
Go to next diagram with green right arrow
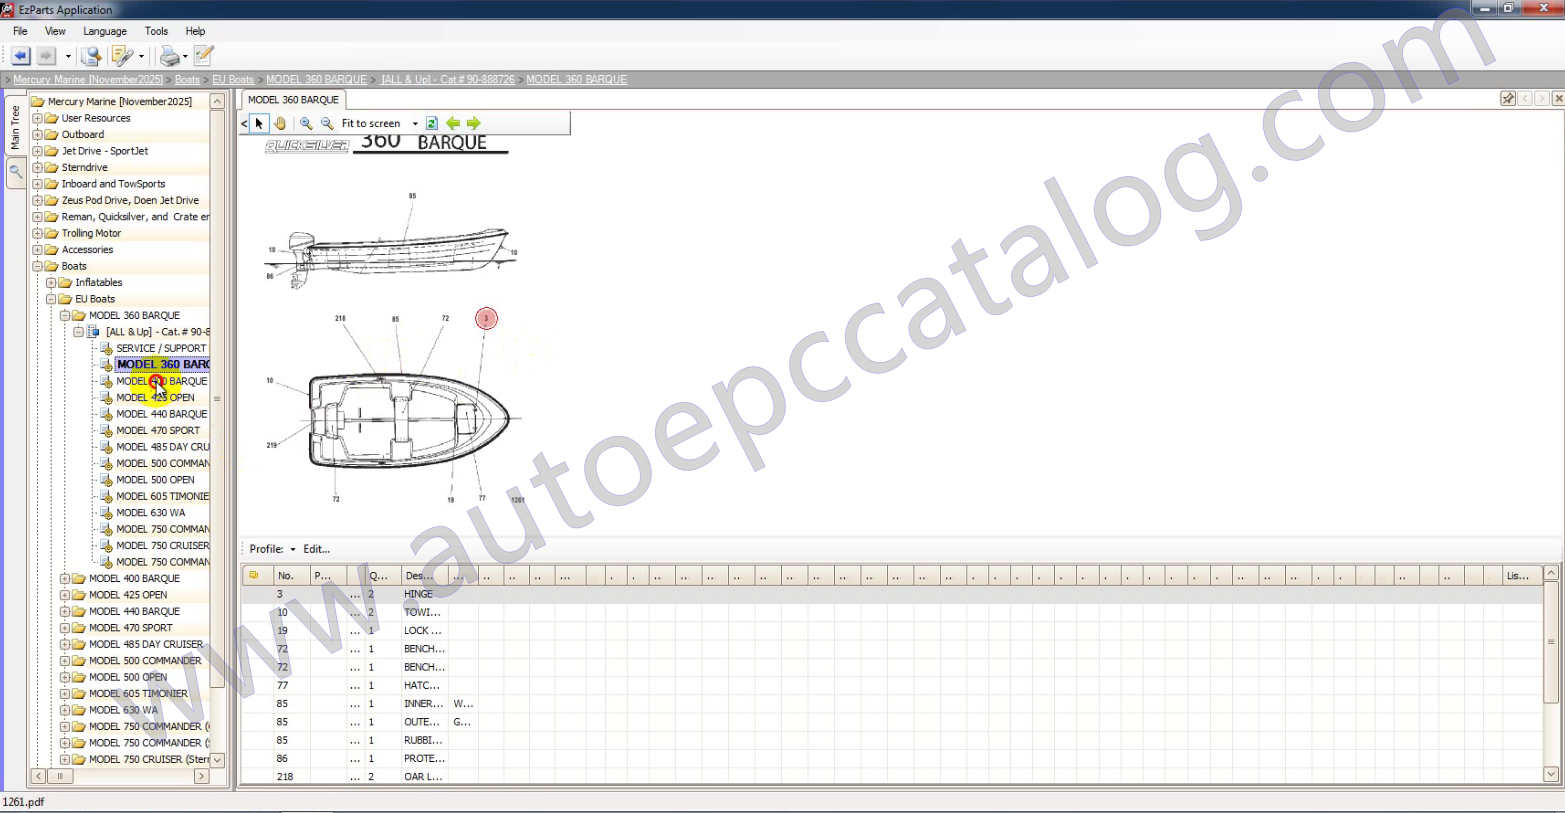click(474, 123)
